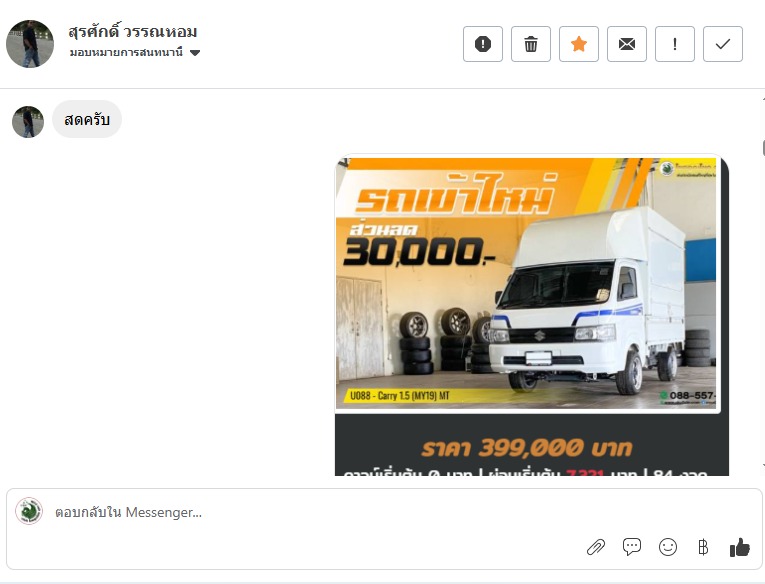This screenshot has height=584, width=765.
Task: Toggle the orange star follow-up marker
Action: (x=579, y=44)
